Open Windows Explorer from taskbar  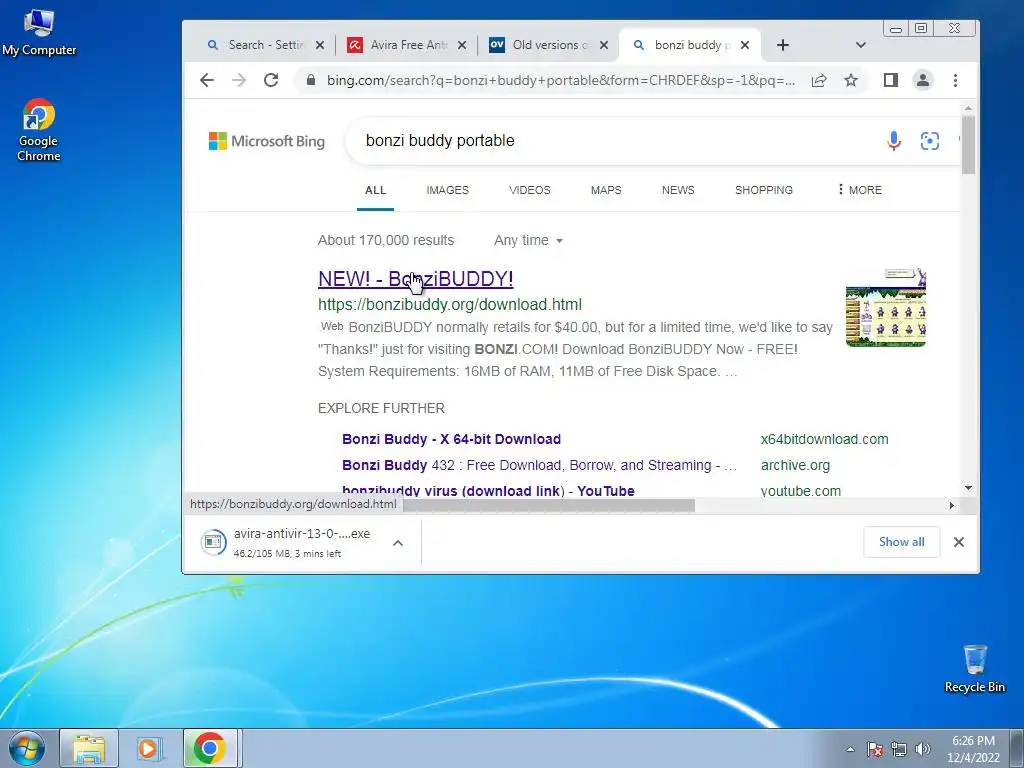[89, 748]
